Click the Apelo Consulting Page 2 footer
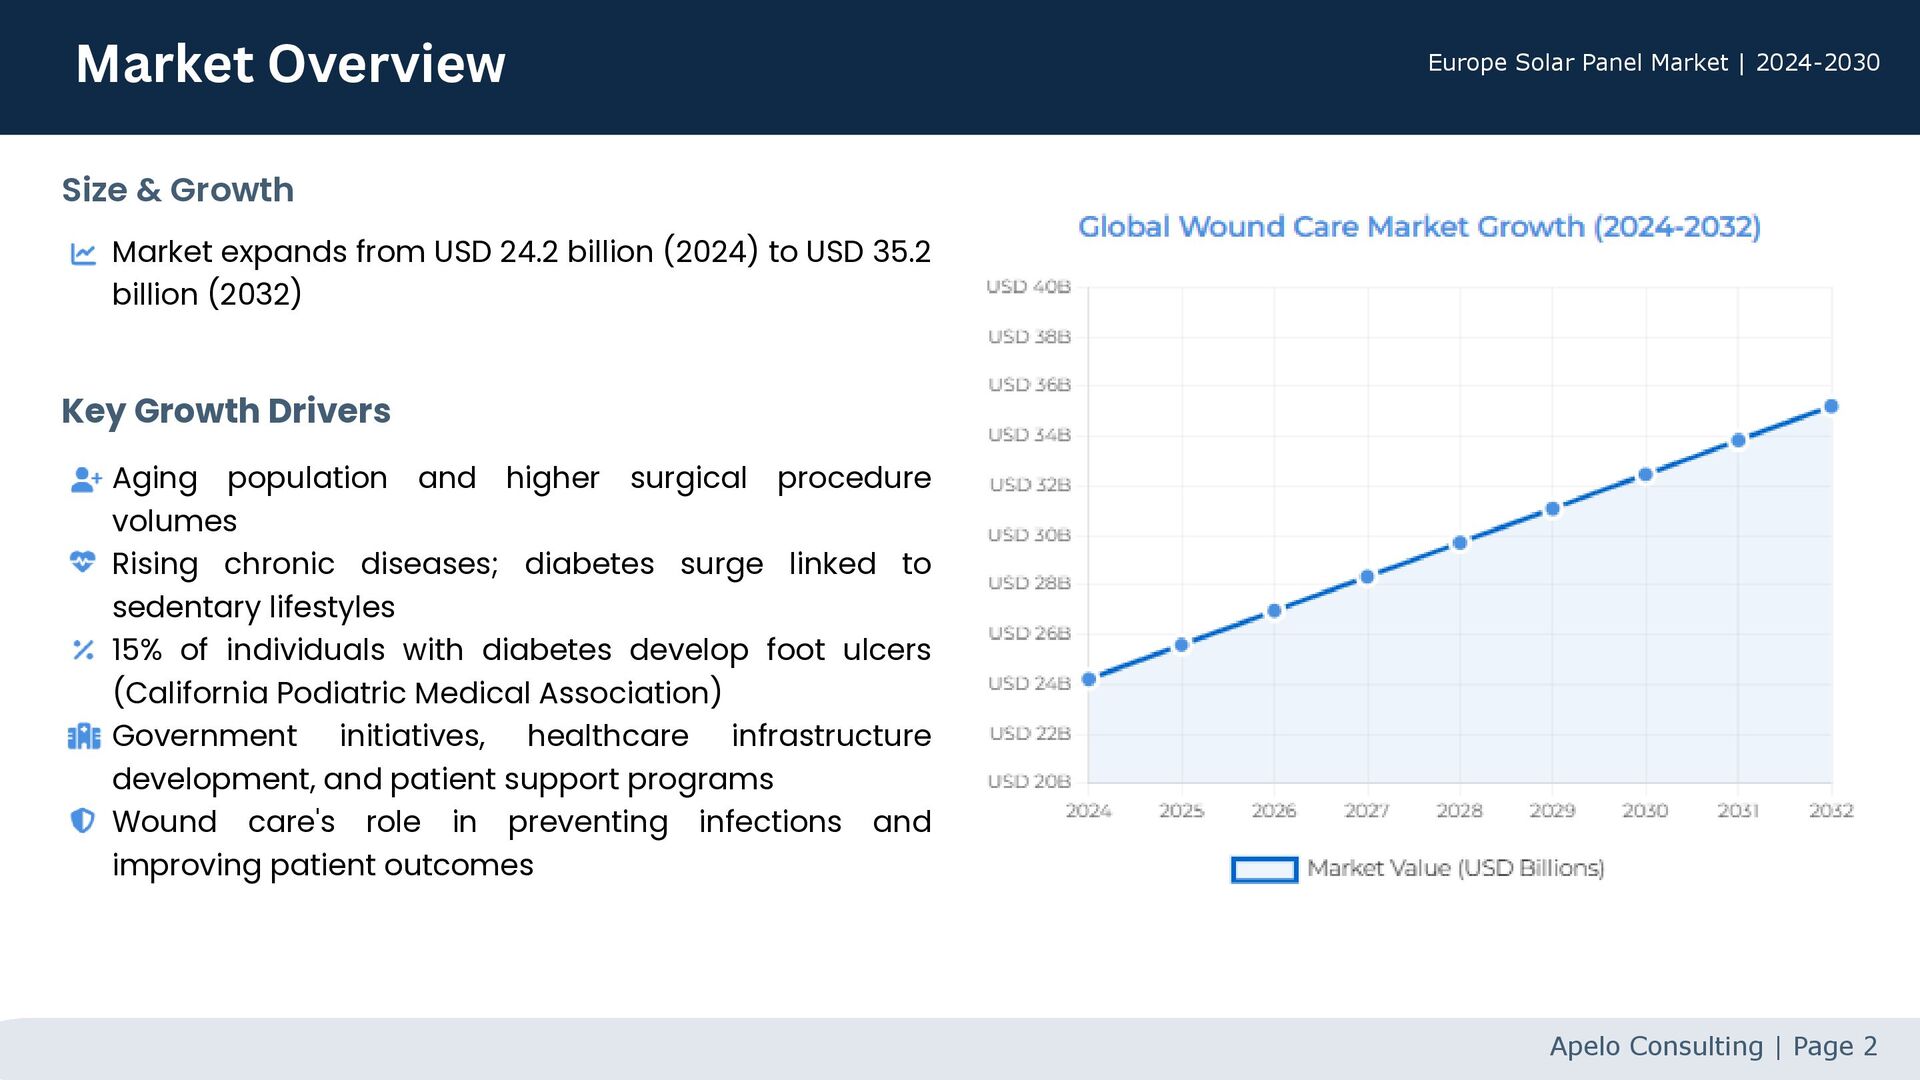Image resolution: width=1920 pixels, height=1080 pixels. tap(1713, 1046)
